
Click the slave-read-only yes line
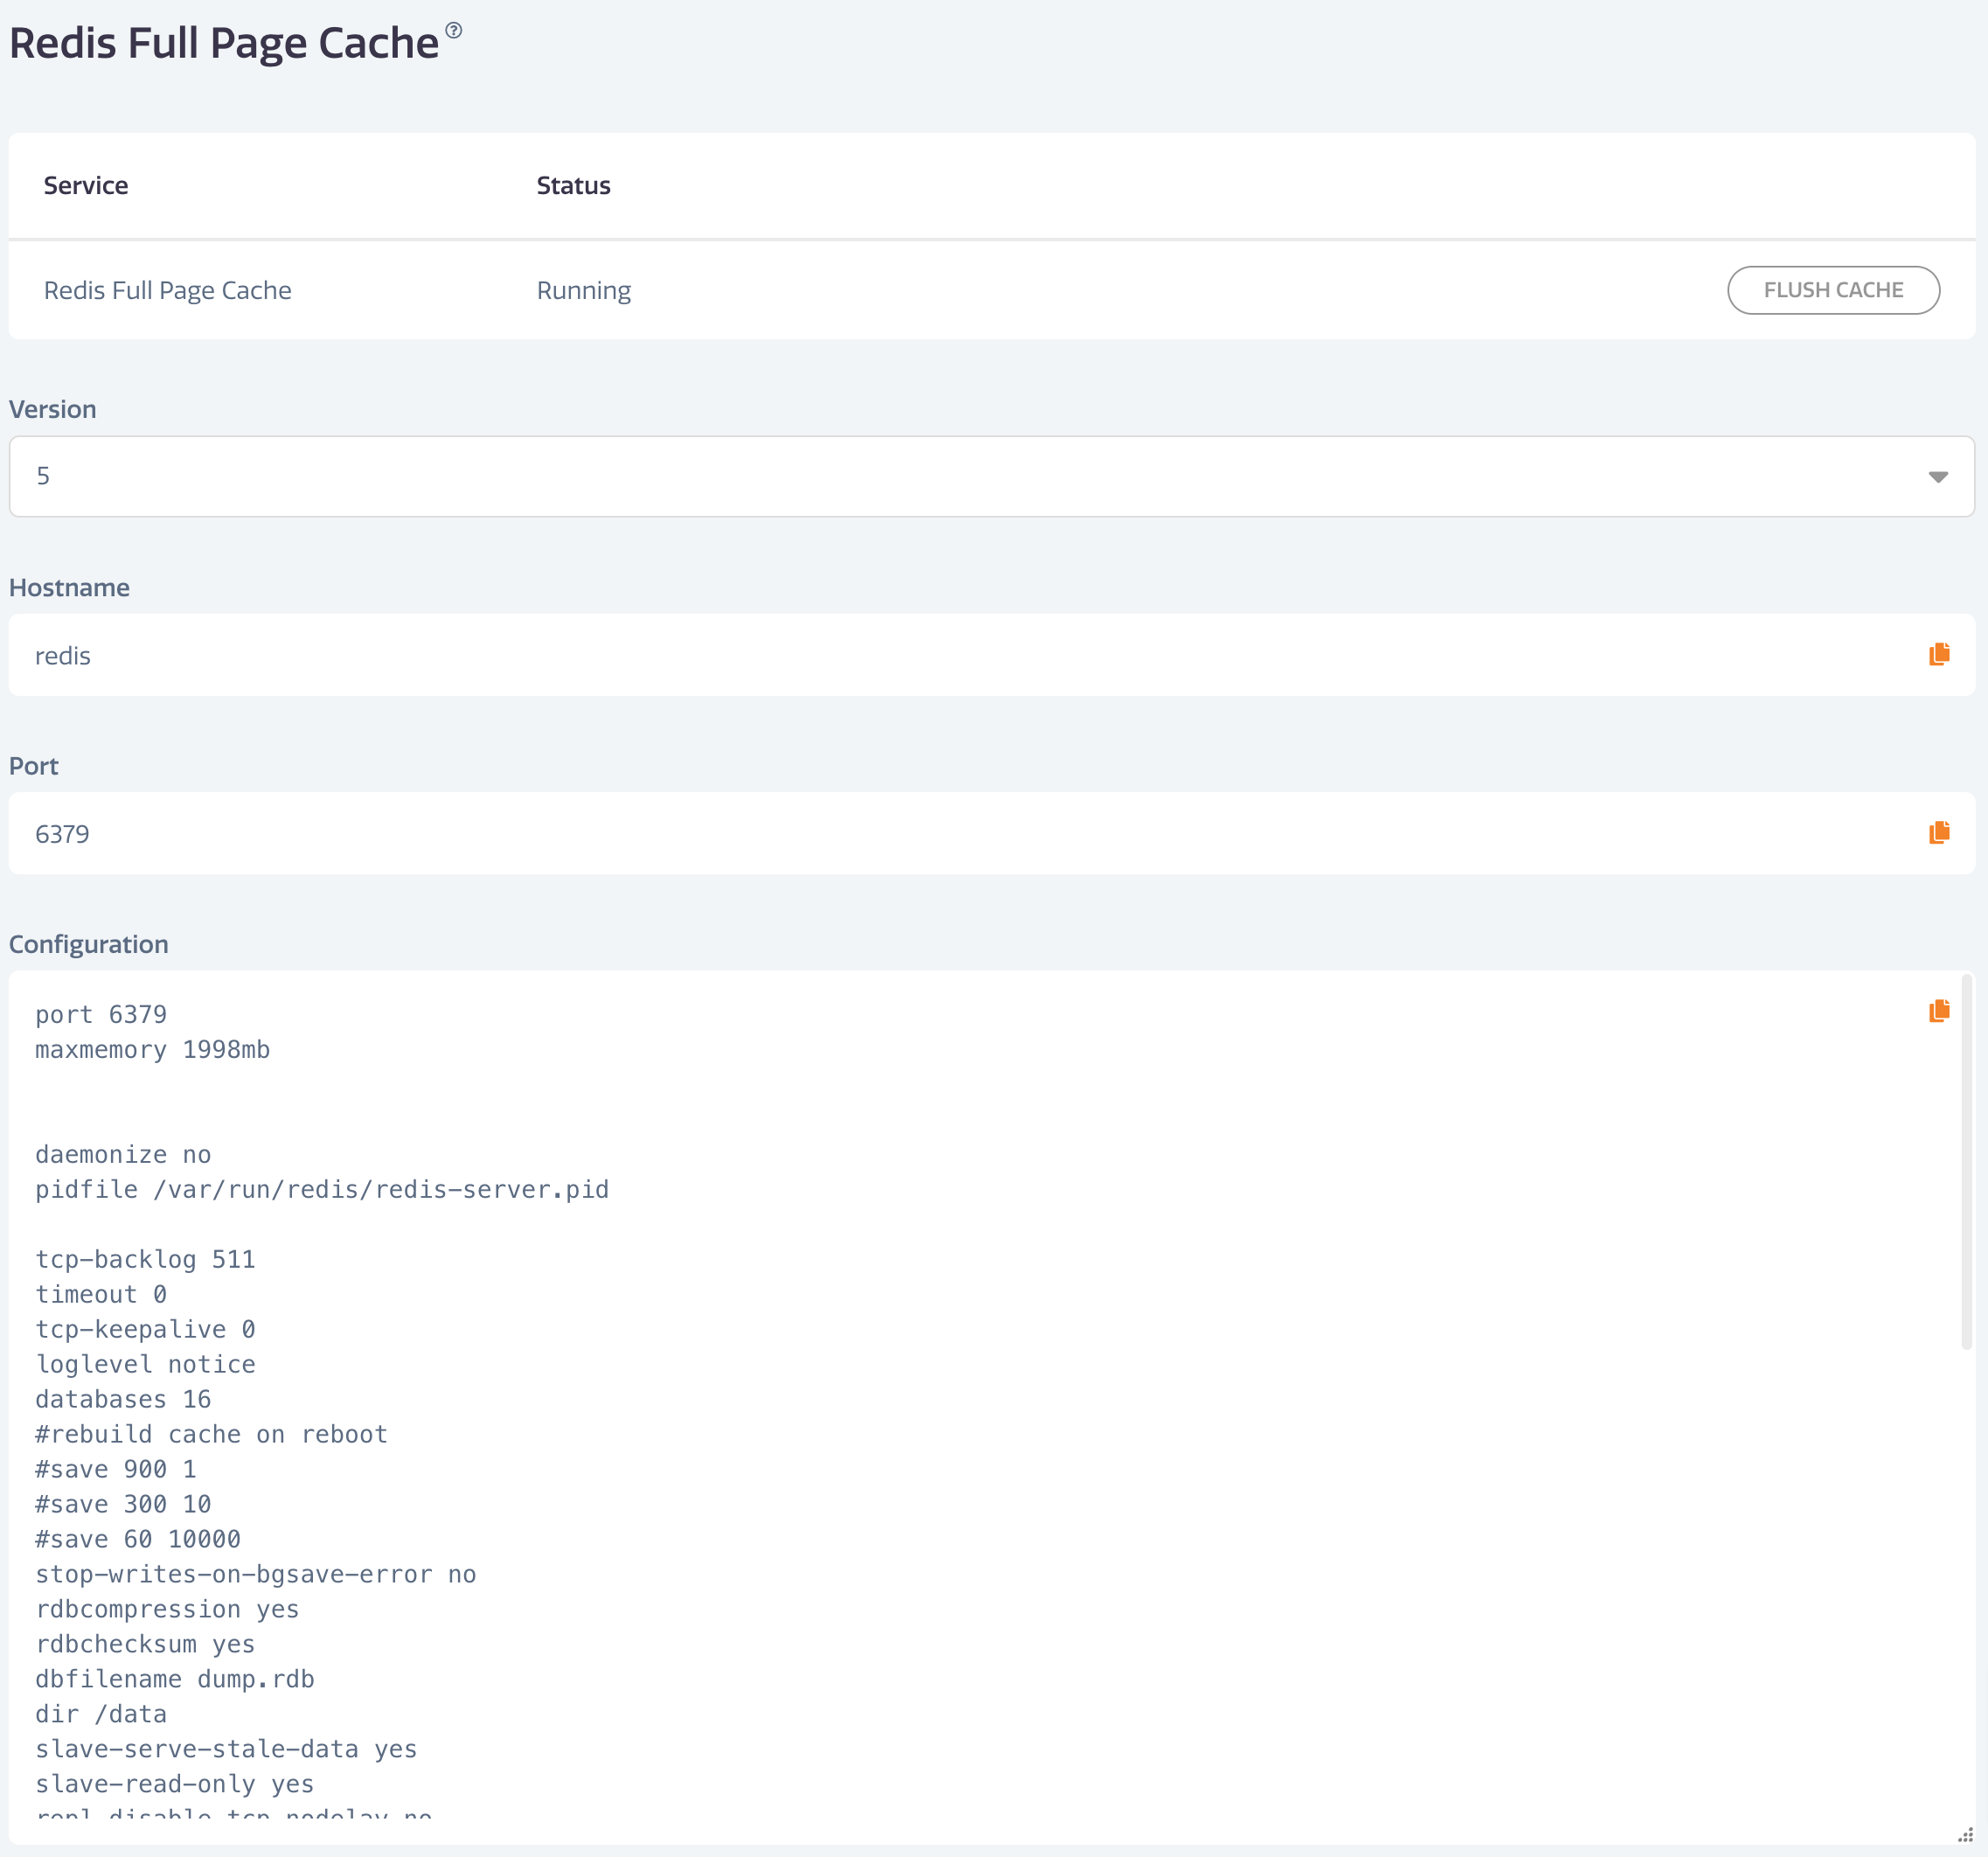[175, 1784]
